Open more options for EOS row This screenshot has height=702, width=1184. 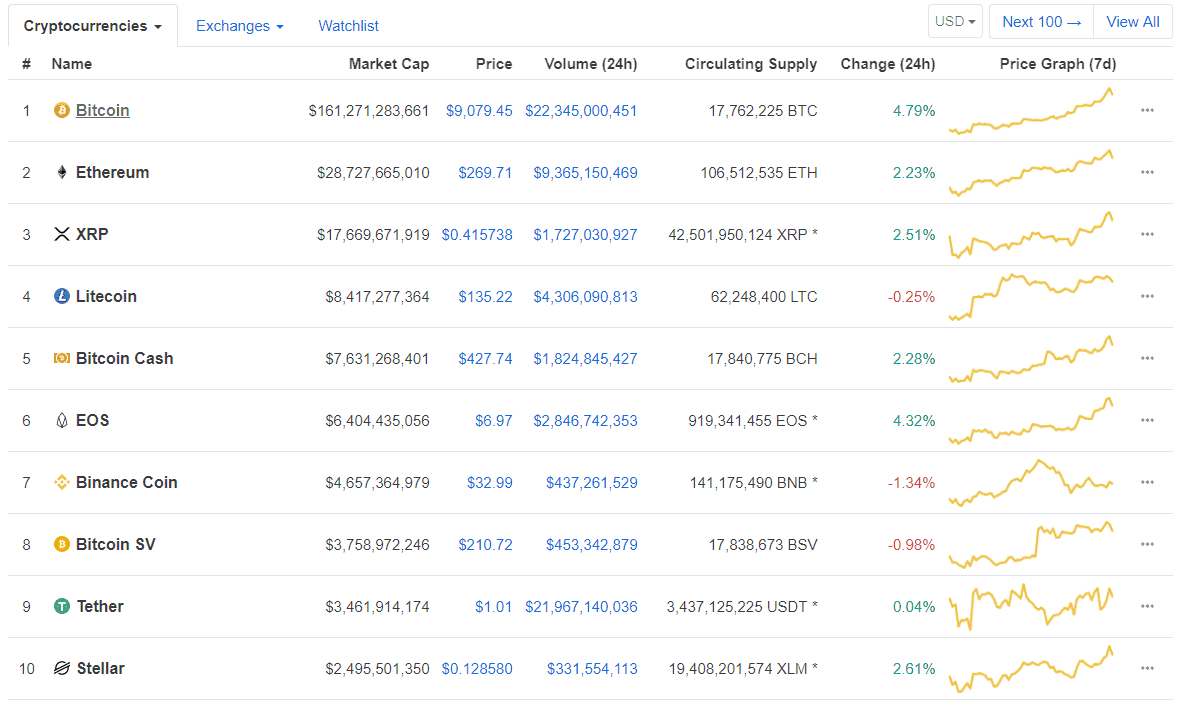pos(1147,420)
